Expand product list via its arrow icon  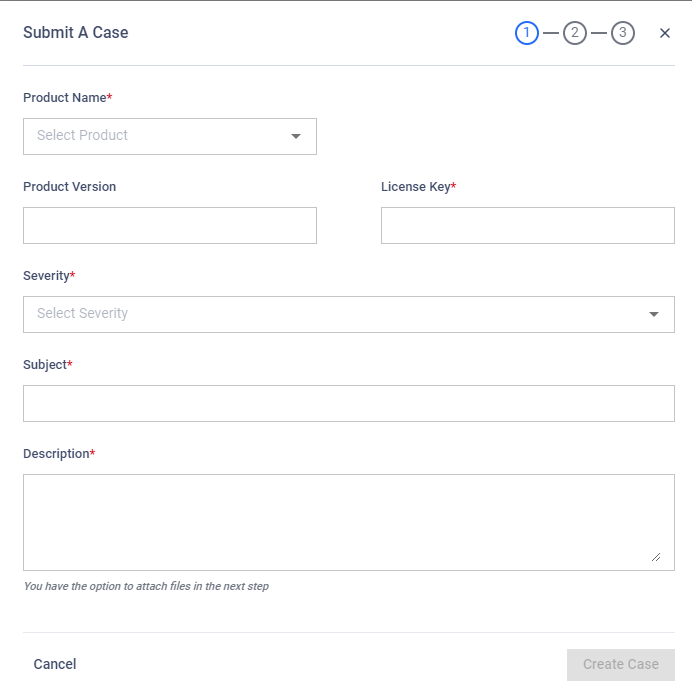pyautogui.click(x=296, y=137)
